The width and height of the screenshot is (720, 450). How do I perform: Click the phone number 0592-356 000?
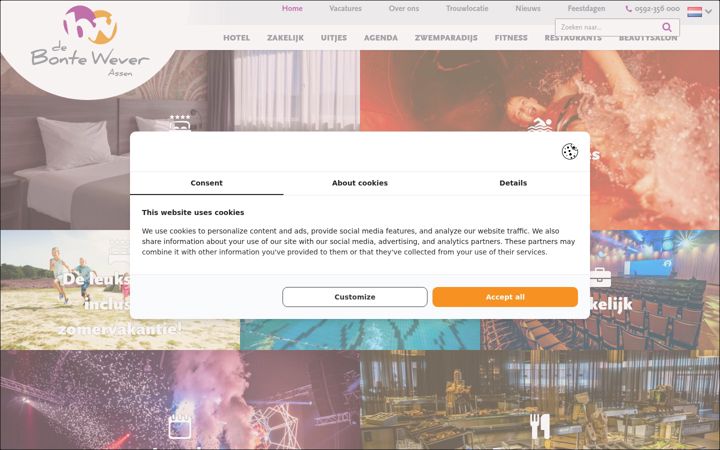pos(657,9)
